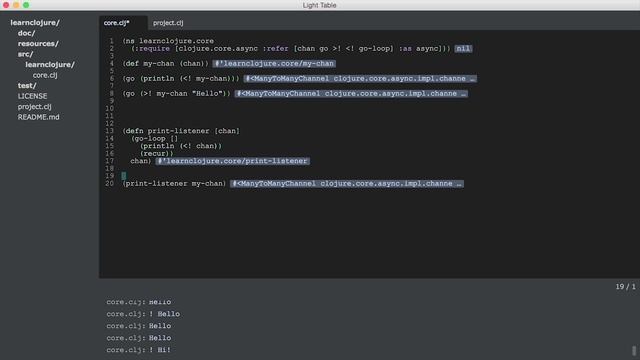This screenshot has width=640, height=360.
Task: Click the console output "core.clj: ! Hi!"
Action: pyautogui.click(x=139, y=350)
